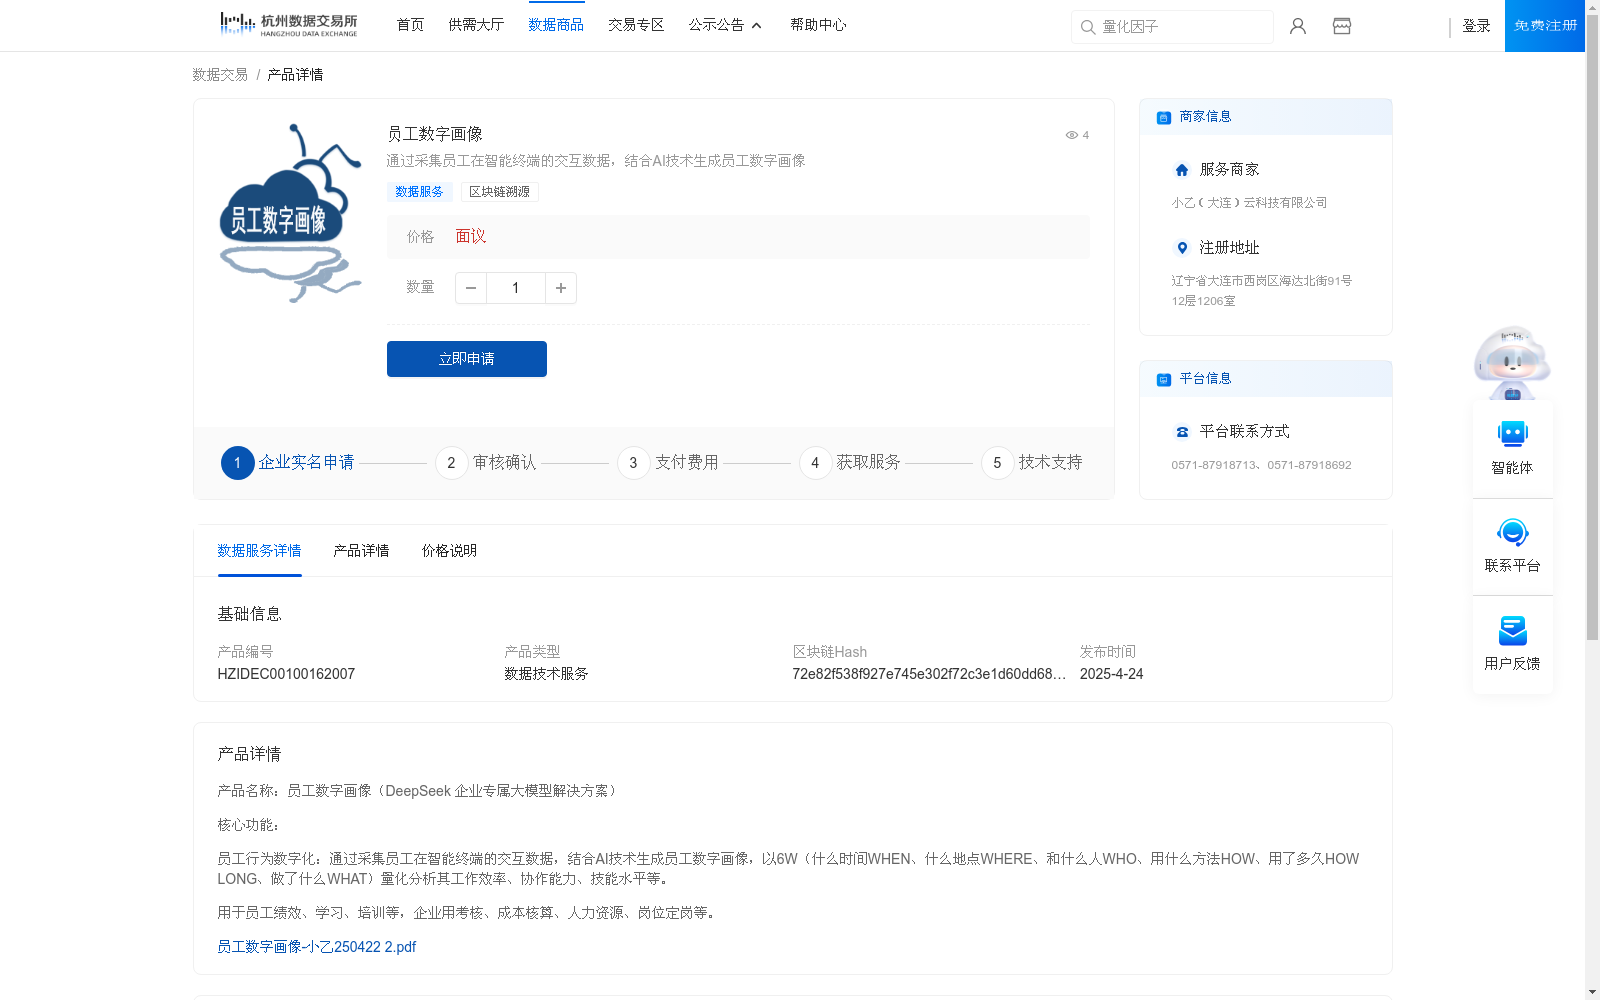Click the blockchain hash value 72e82f538f927e…

929,674
